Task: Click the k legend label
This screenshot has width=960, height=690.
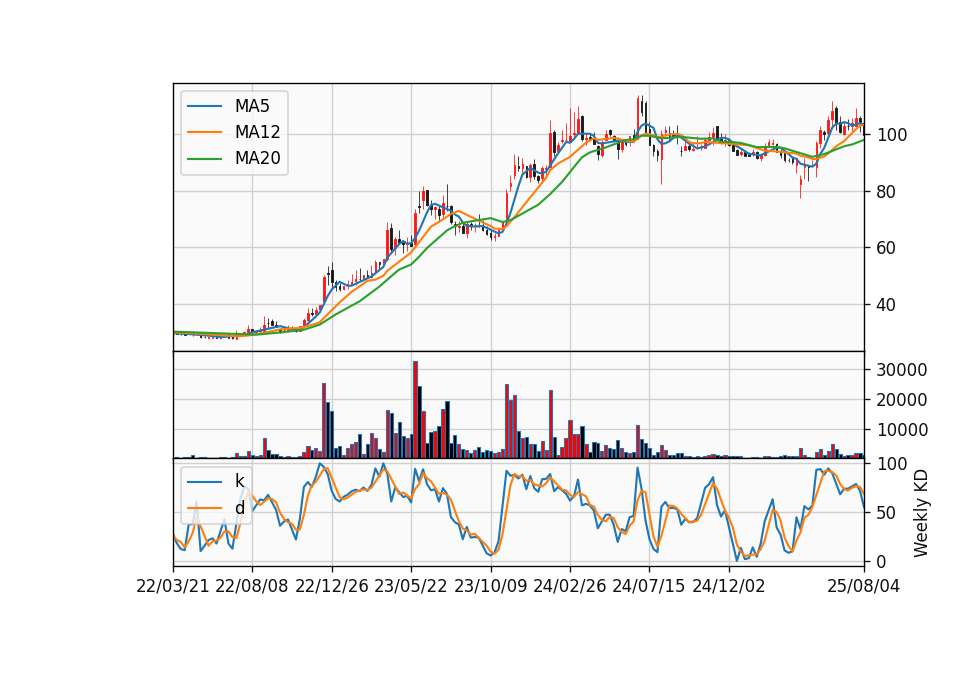Action: 239,481
